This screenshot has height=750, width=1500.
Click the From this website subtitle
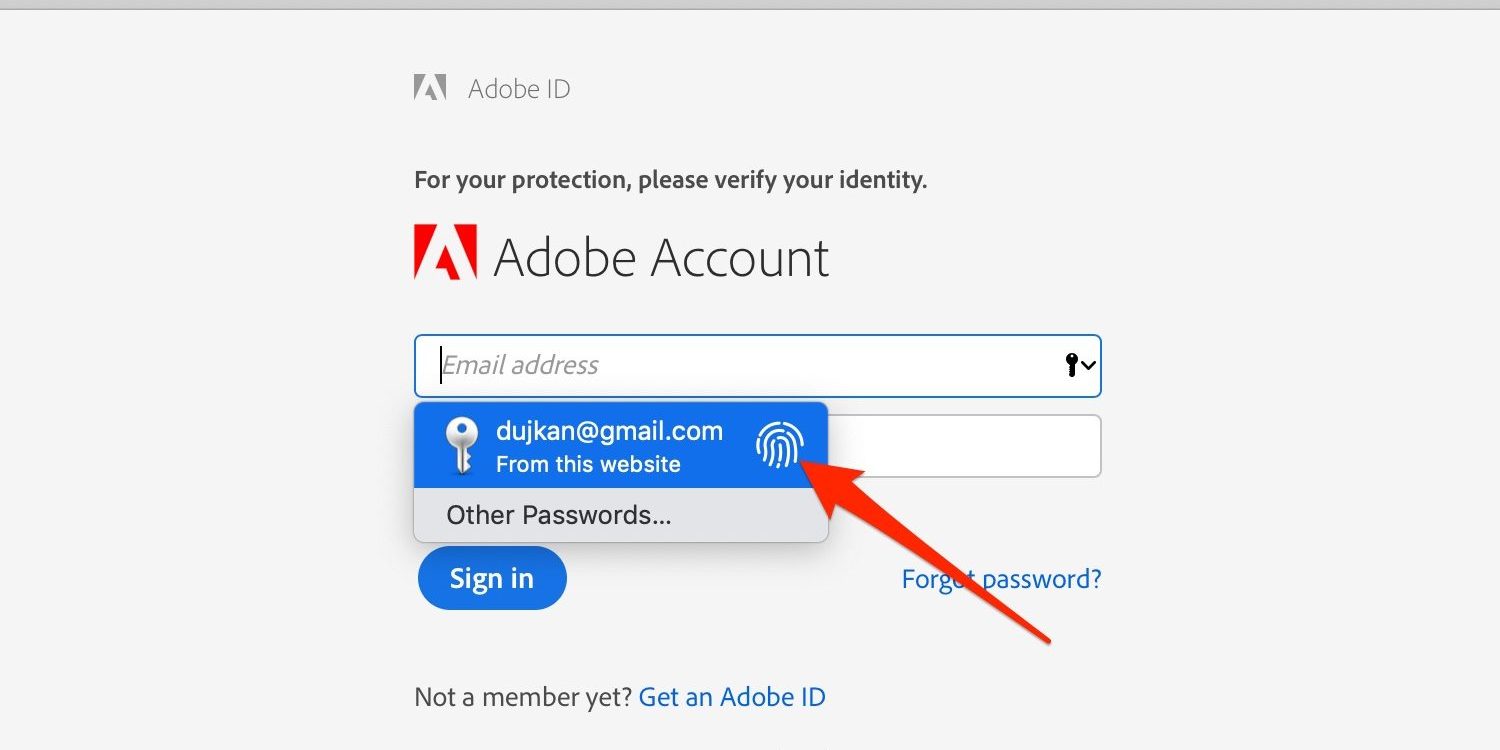[588, 464]
